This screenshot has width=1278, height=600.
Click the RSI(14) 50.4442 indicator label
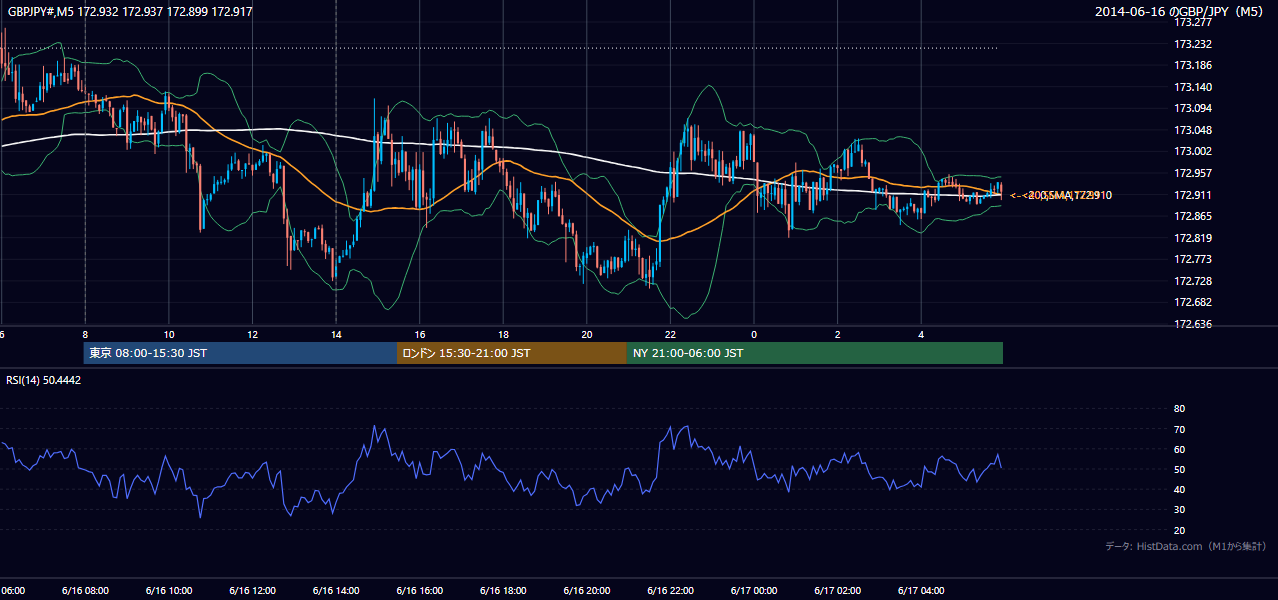44,380
